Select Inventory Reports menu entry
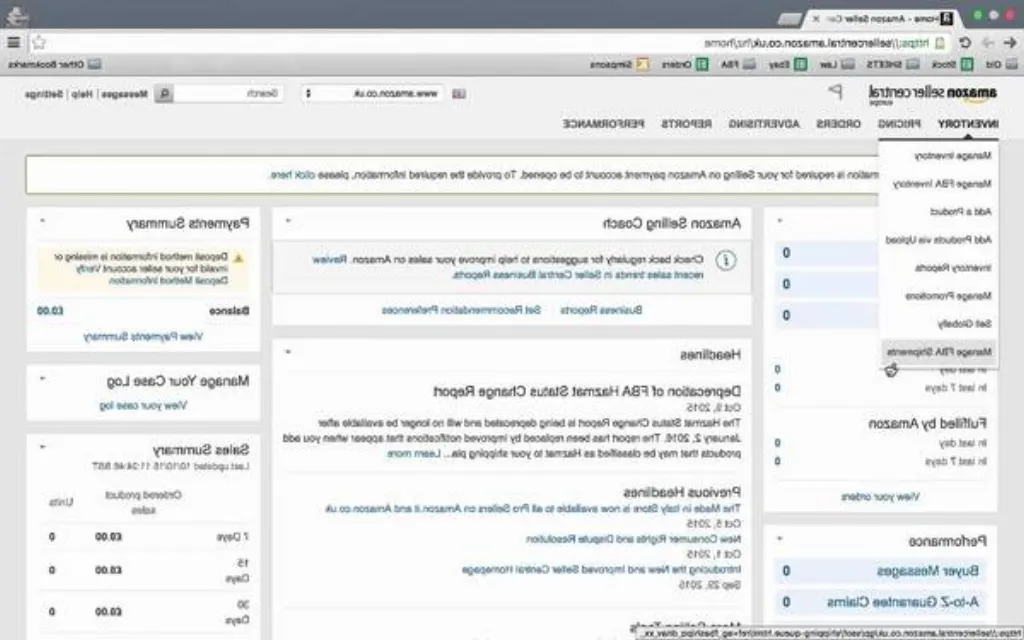Screen dimensions: 1024x640 pyautogui.click(x=953, y=268)
